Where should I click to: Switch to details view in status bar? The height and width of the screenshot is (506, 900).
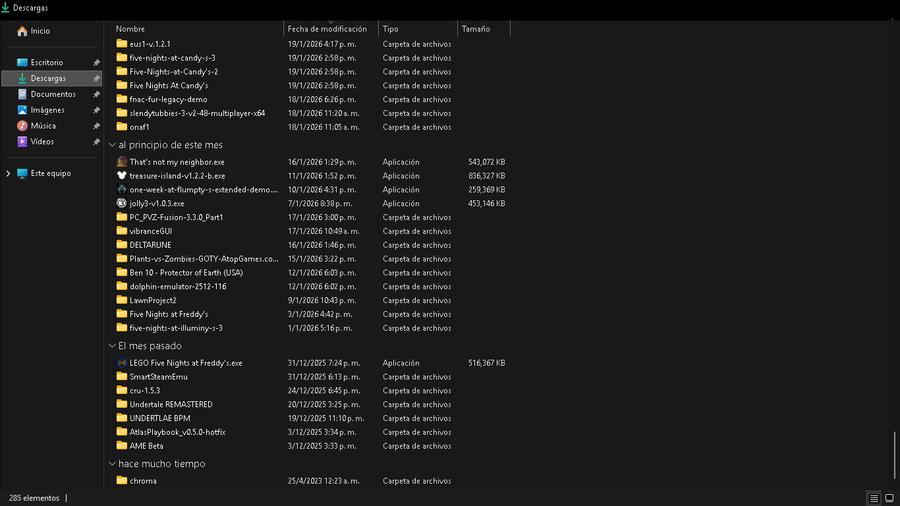click(x=874, y=498)
